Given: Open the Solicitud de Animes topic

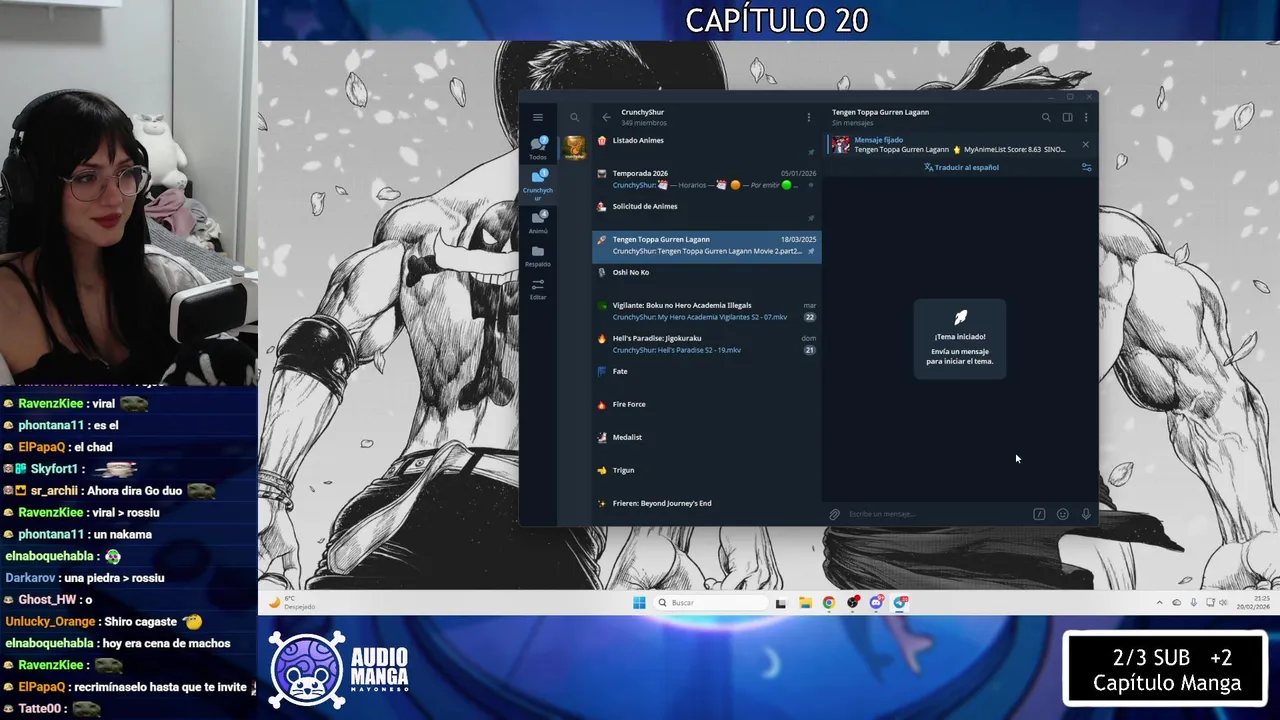Looking at the screenshot, I should click(x=706, y=212).
